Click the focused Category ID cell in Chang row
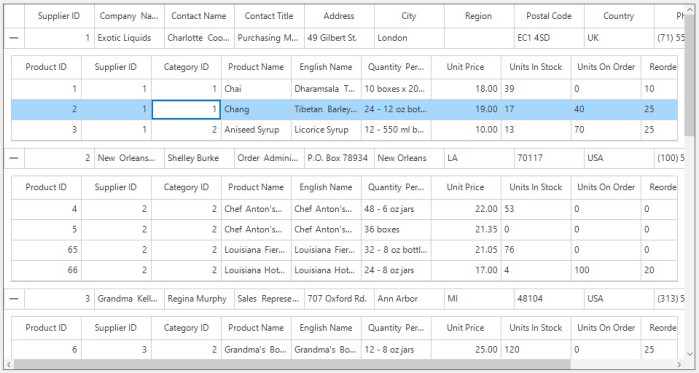699x373 pixels. 186,110
